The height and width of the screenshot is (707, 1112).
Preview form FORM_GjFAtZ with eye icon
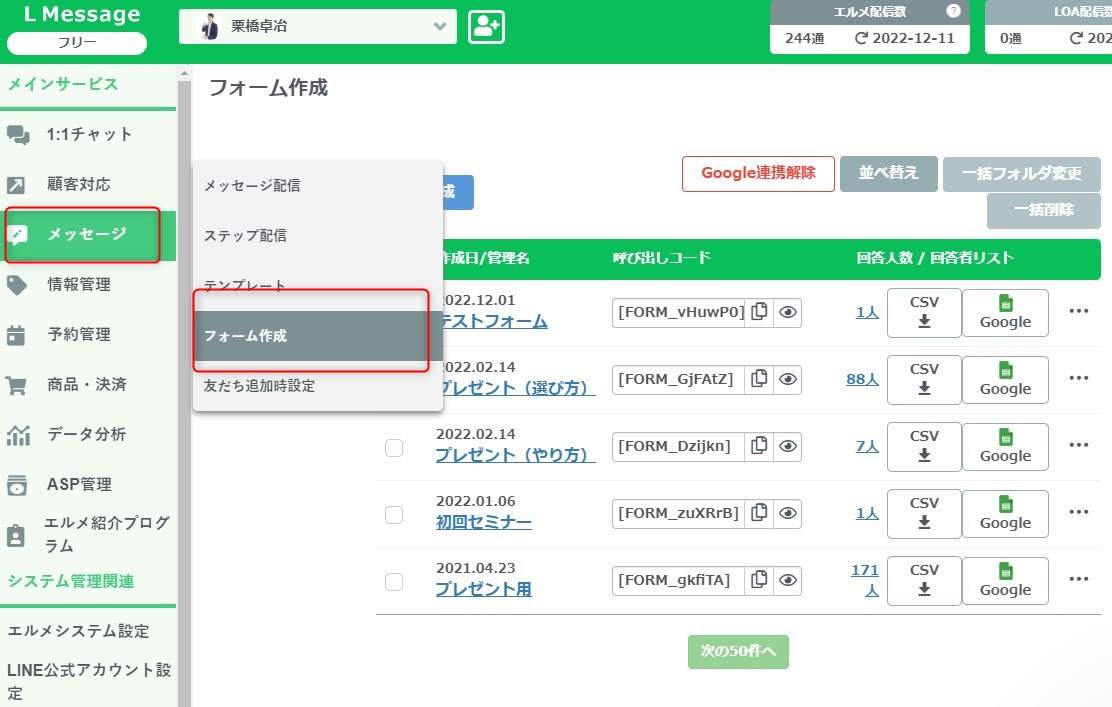coord(788,379)
